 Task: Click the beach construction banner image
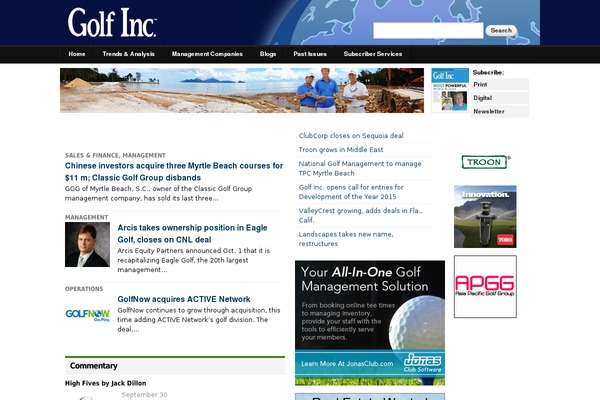coord(242,90)
